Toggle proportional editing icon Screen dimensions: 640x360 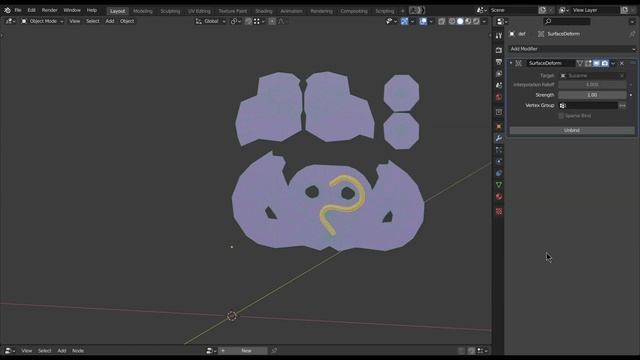point(272,21)
